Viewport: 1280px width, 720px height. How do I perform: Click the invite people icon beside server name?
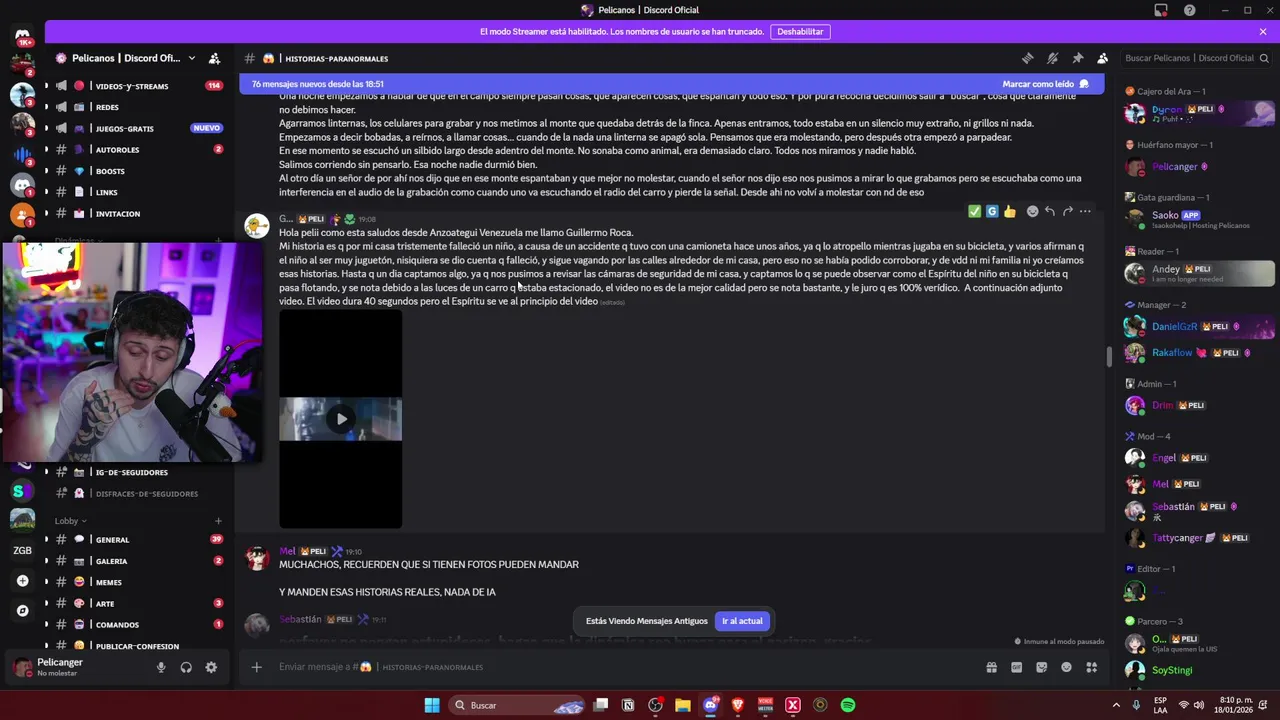[214, 58]
